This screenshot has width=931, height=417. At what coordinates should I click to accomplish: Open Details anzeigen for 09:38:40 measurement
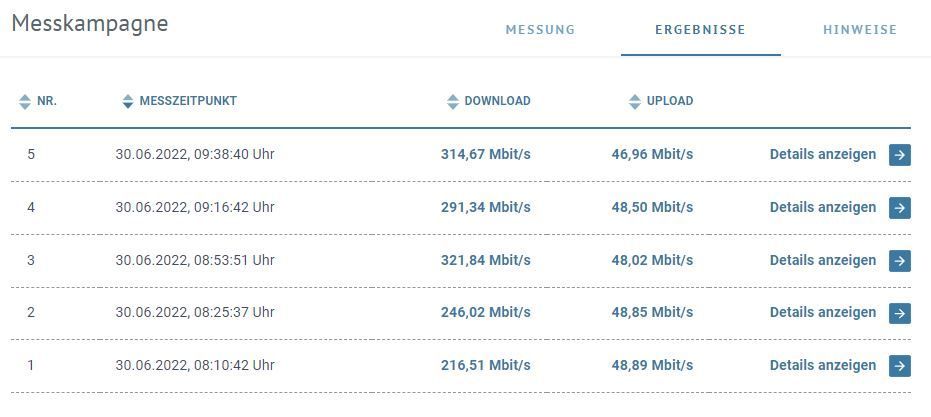click(x=822, y=154)
